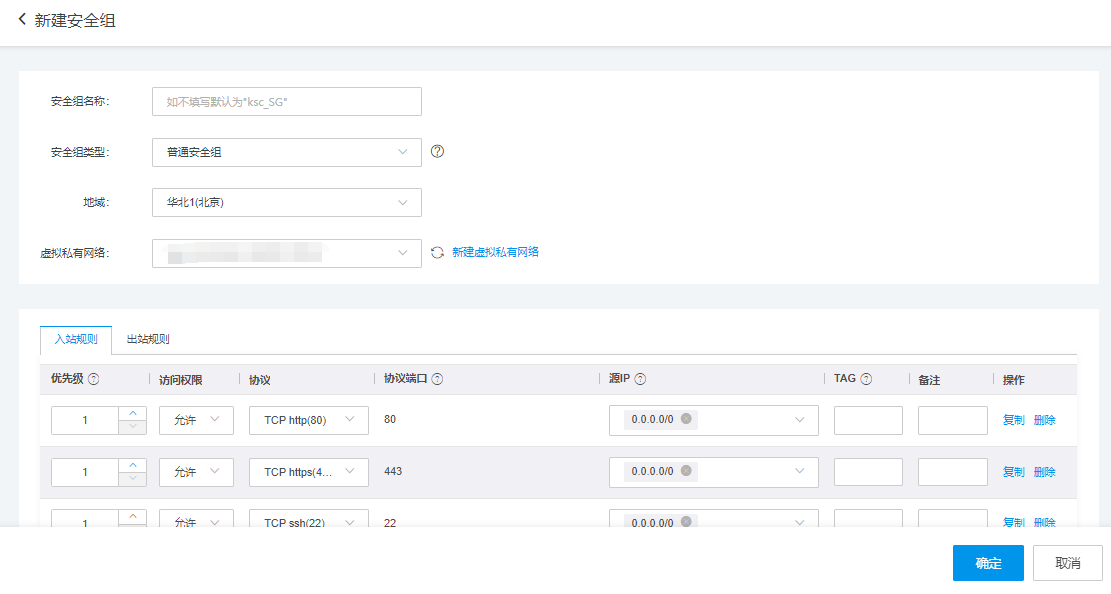Click the 协议端口 column help icon
This screenshot has width=1111, height=594.
point(437,380)
